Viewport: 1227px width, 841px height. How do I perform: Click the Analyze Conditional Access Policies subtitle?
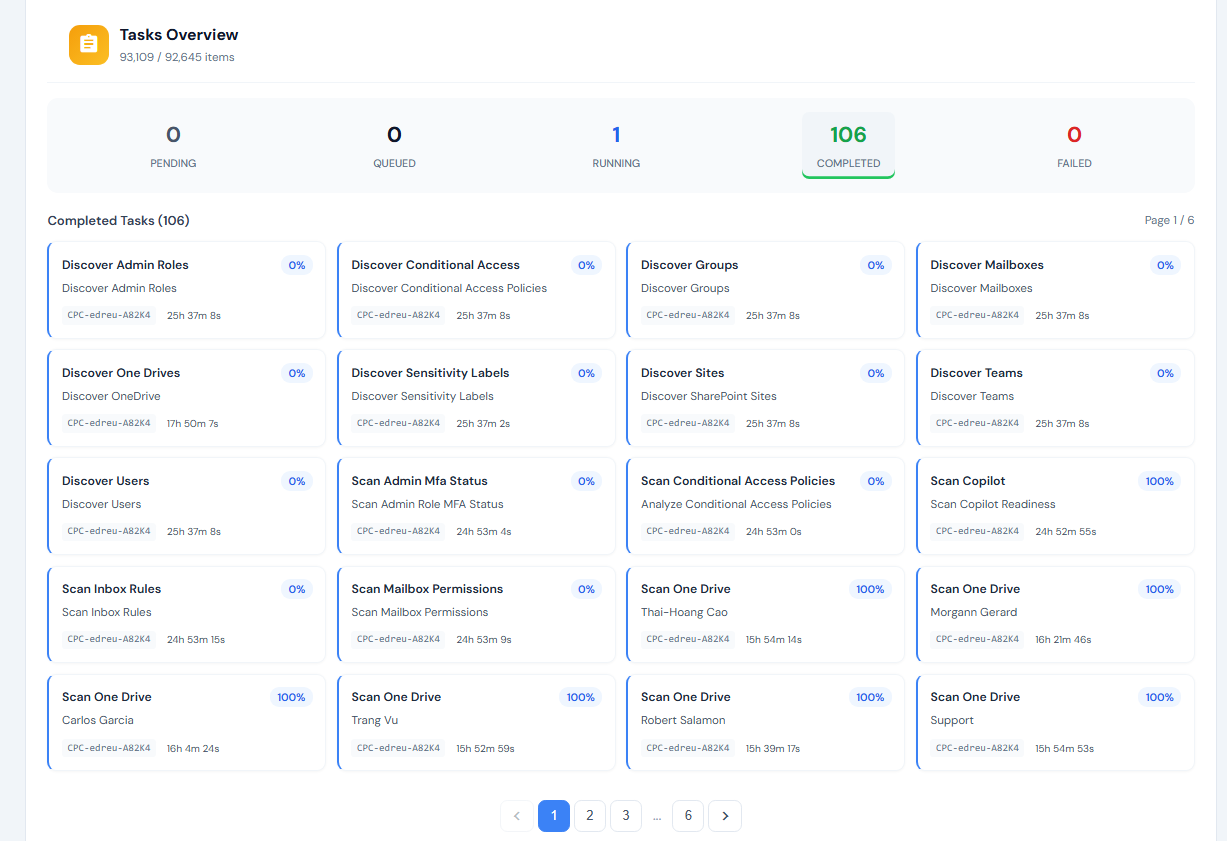pyautogui.click(x=736, y=504)
